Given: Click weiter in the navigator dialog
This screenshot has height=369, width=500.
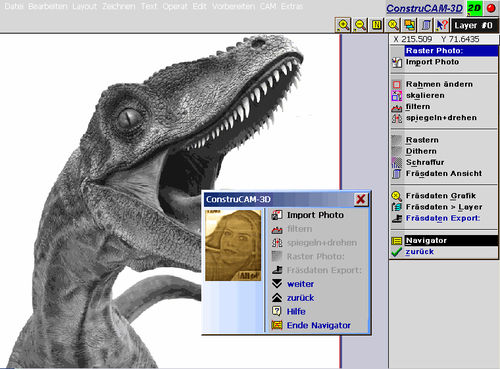Looking at the screenshot, I should pyautogui.click(x=300, y=284).
